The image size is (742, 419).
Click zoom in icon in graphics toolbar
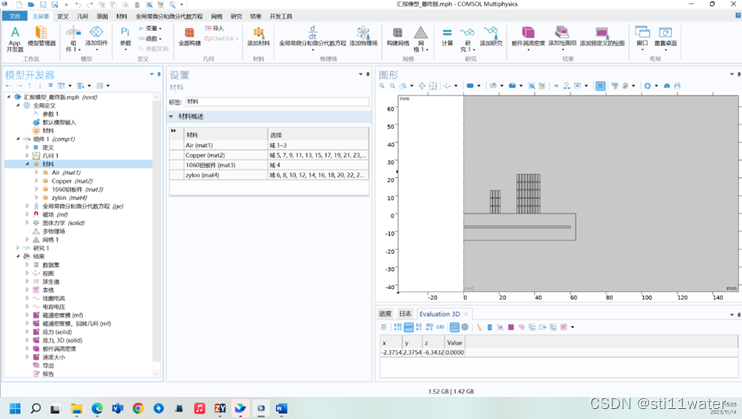click(x=382, y=86)
